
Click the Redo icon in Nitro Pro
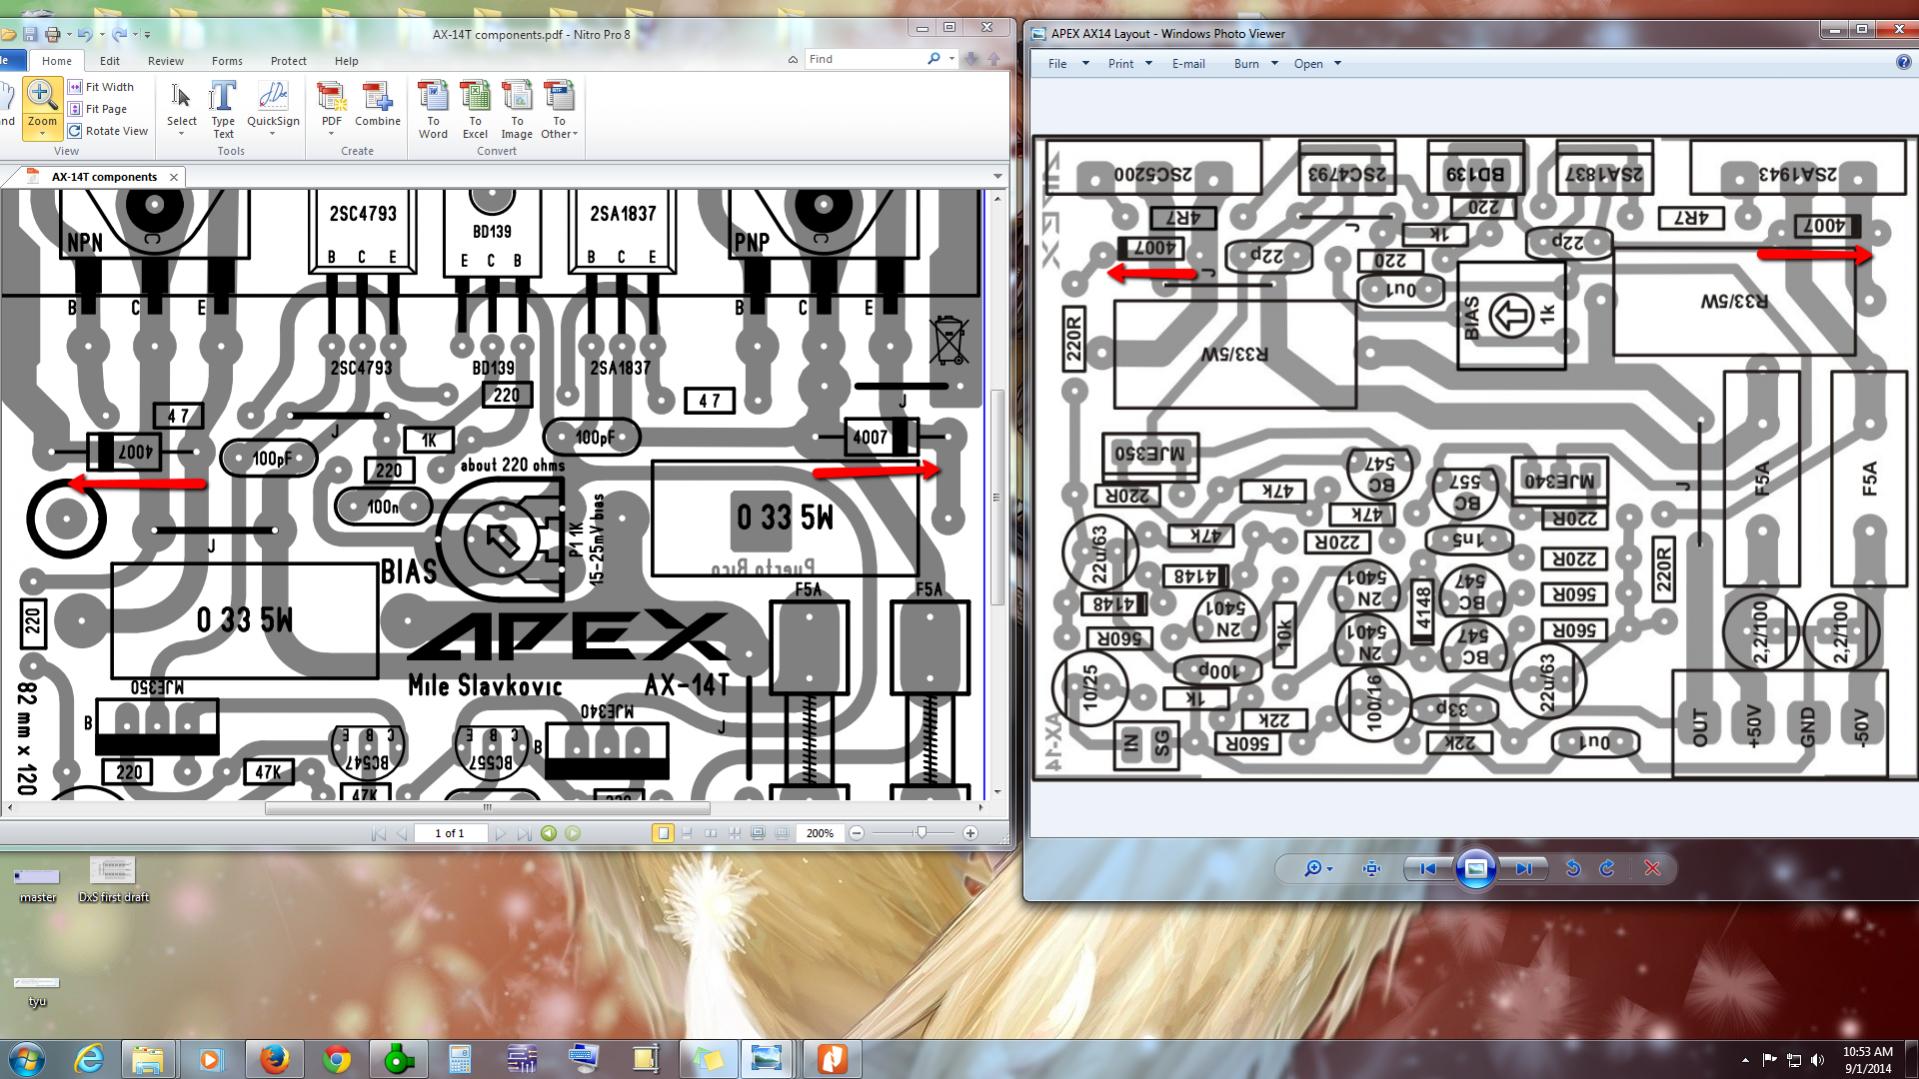120,34
